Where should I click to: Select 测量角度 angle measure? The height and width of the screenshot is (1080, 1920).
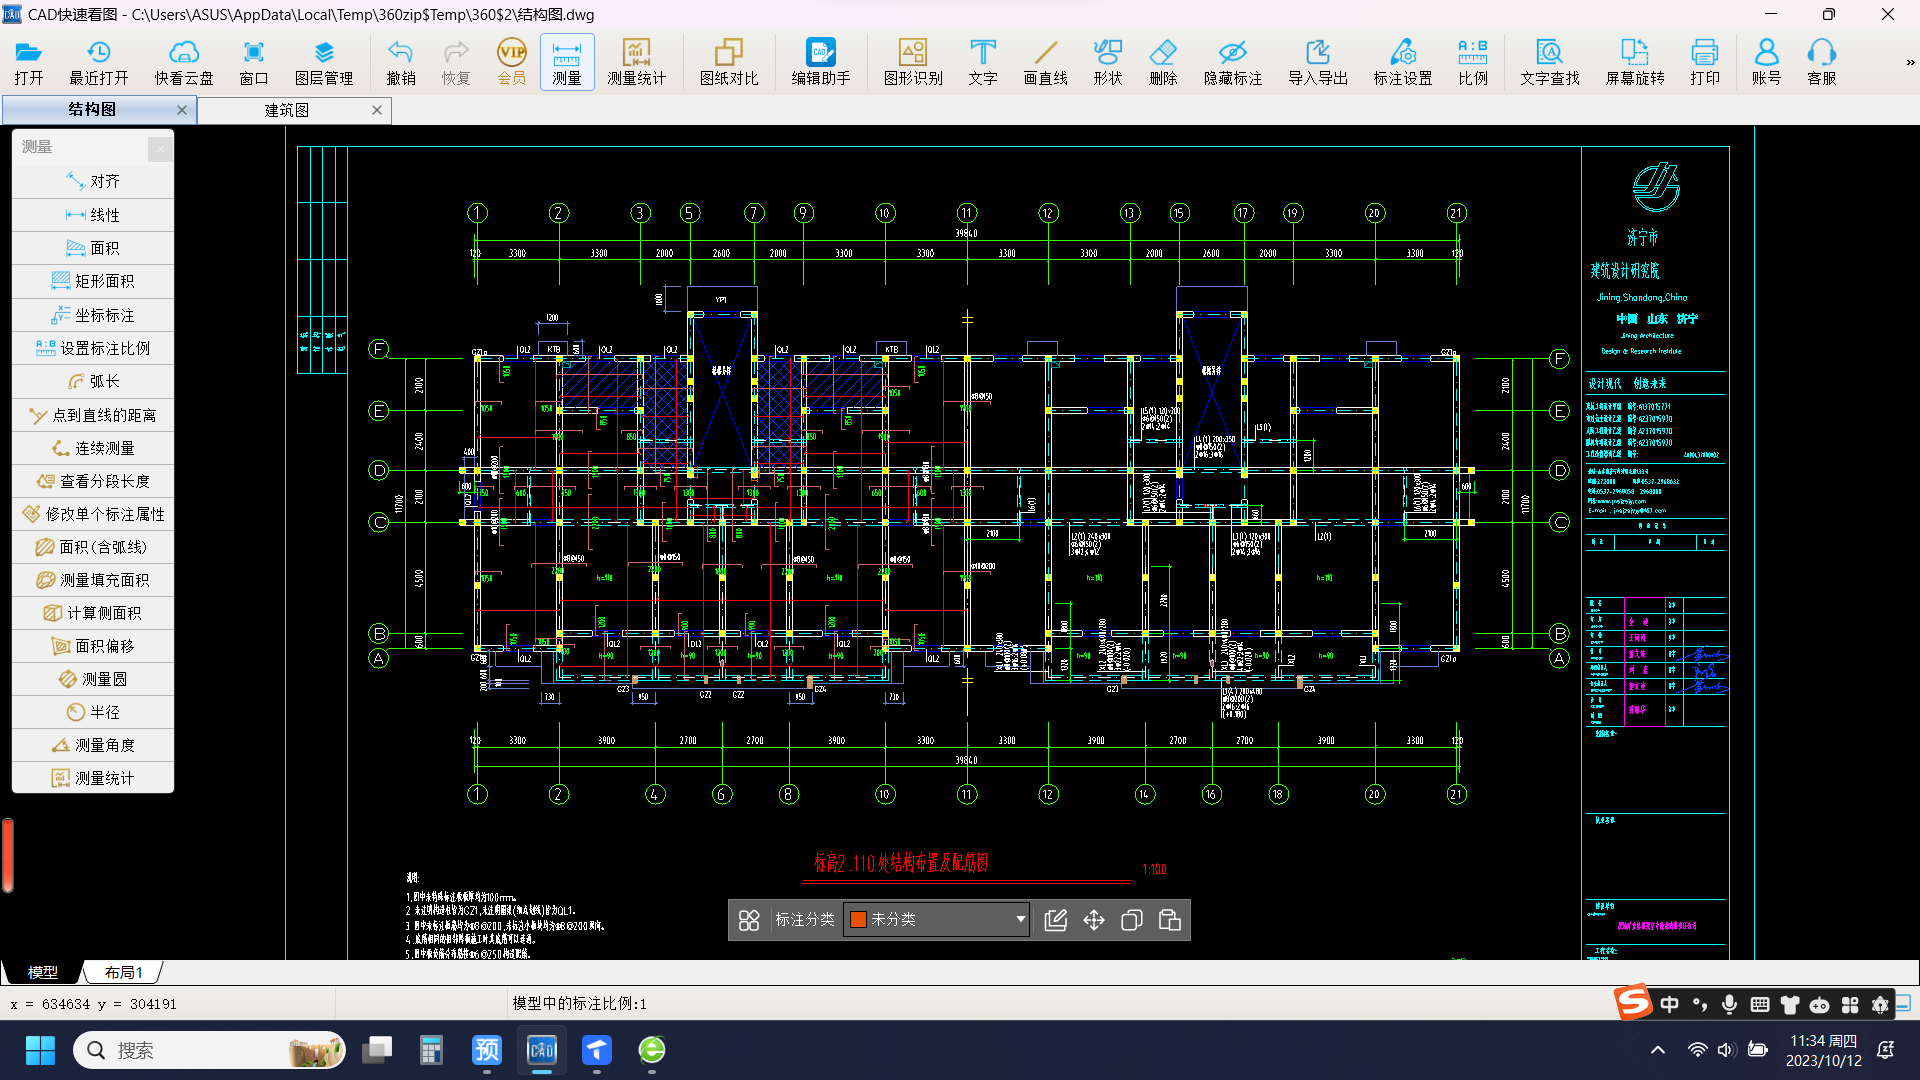coord(93,745)
